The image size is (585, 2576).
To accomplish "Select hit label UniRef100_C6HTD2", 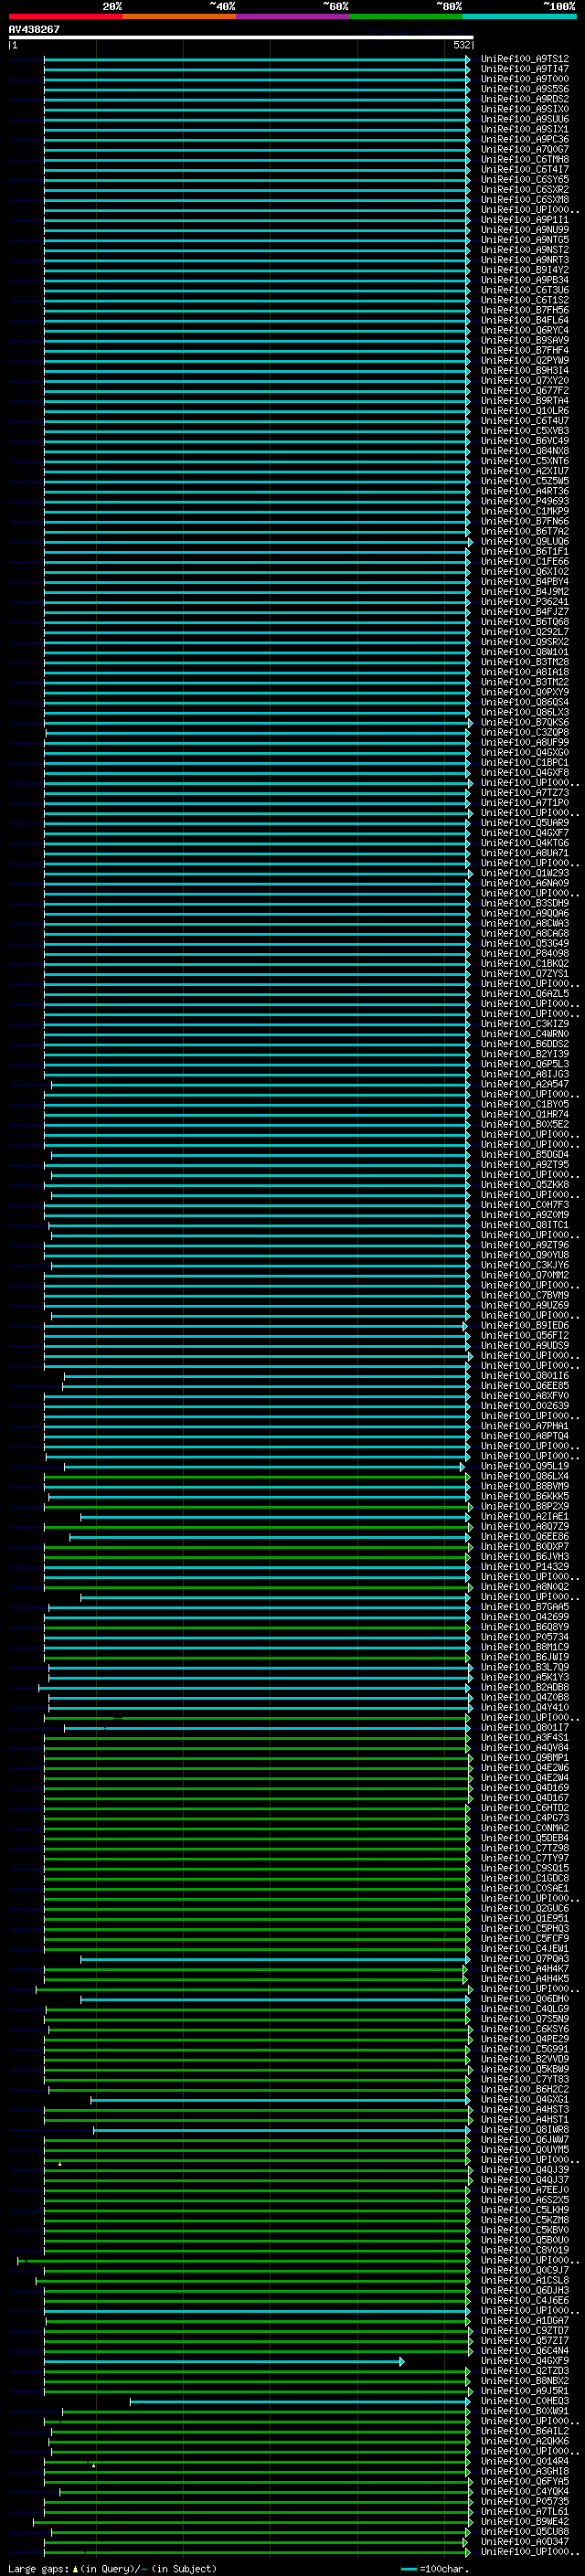I will coord(524,1807).
